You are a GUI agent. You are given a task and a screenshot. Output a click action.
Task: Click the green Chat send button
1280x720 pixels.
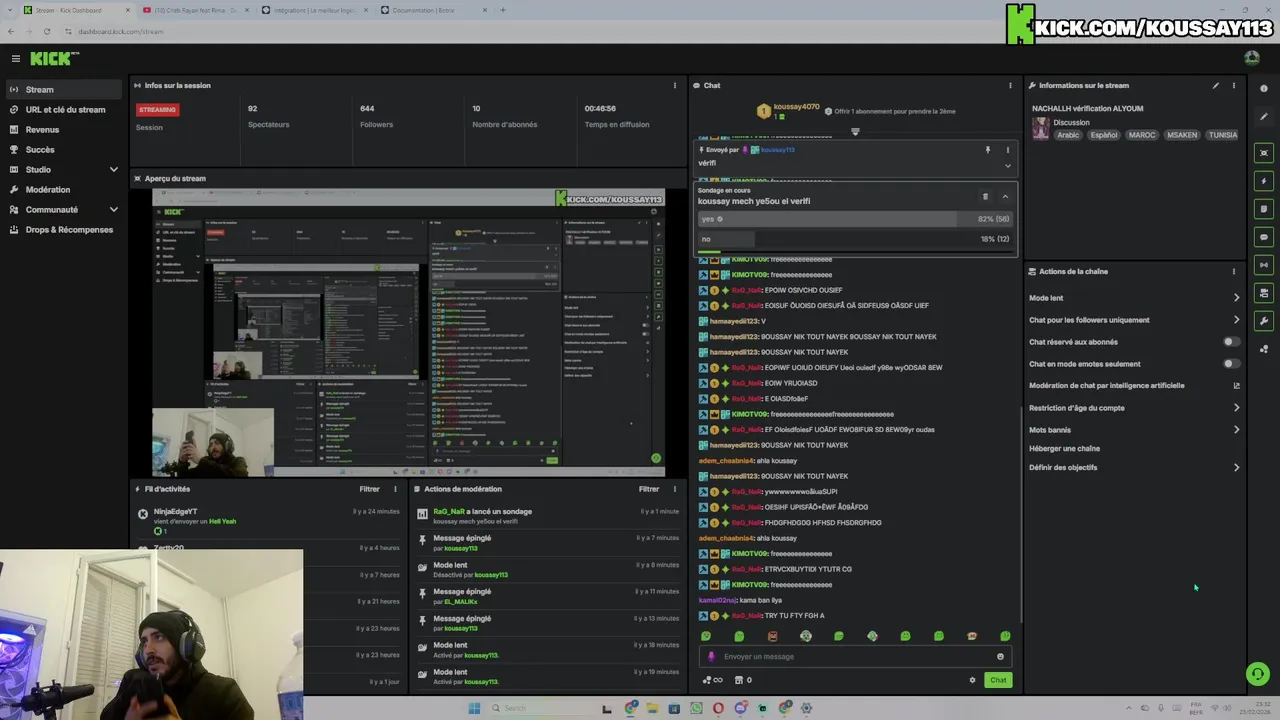click(x=998, y=680)
